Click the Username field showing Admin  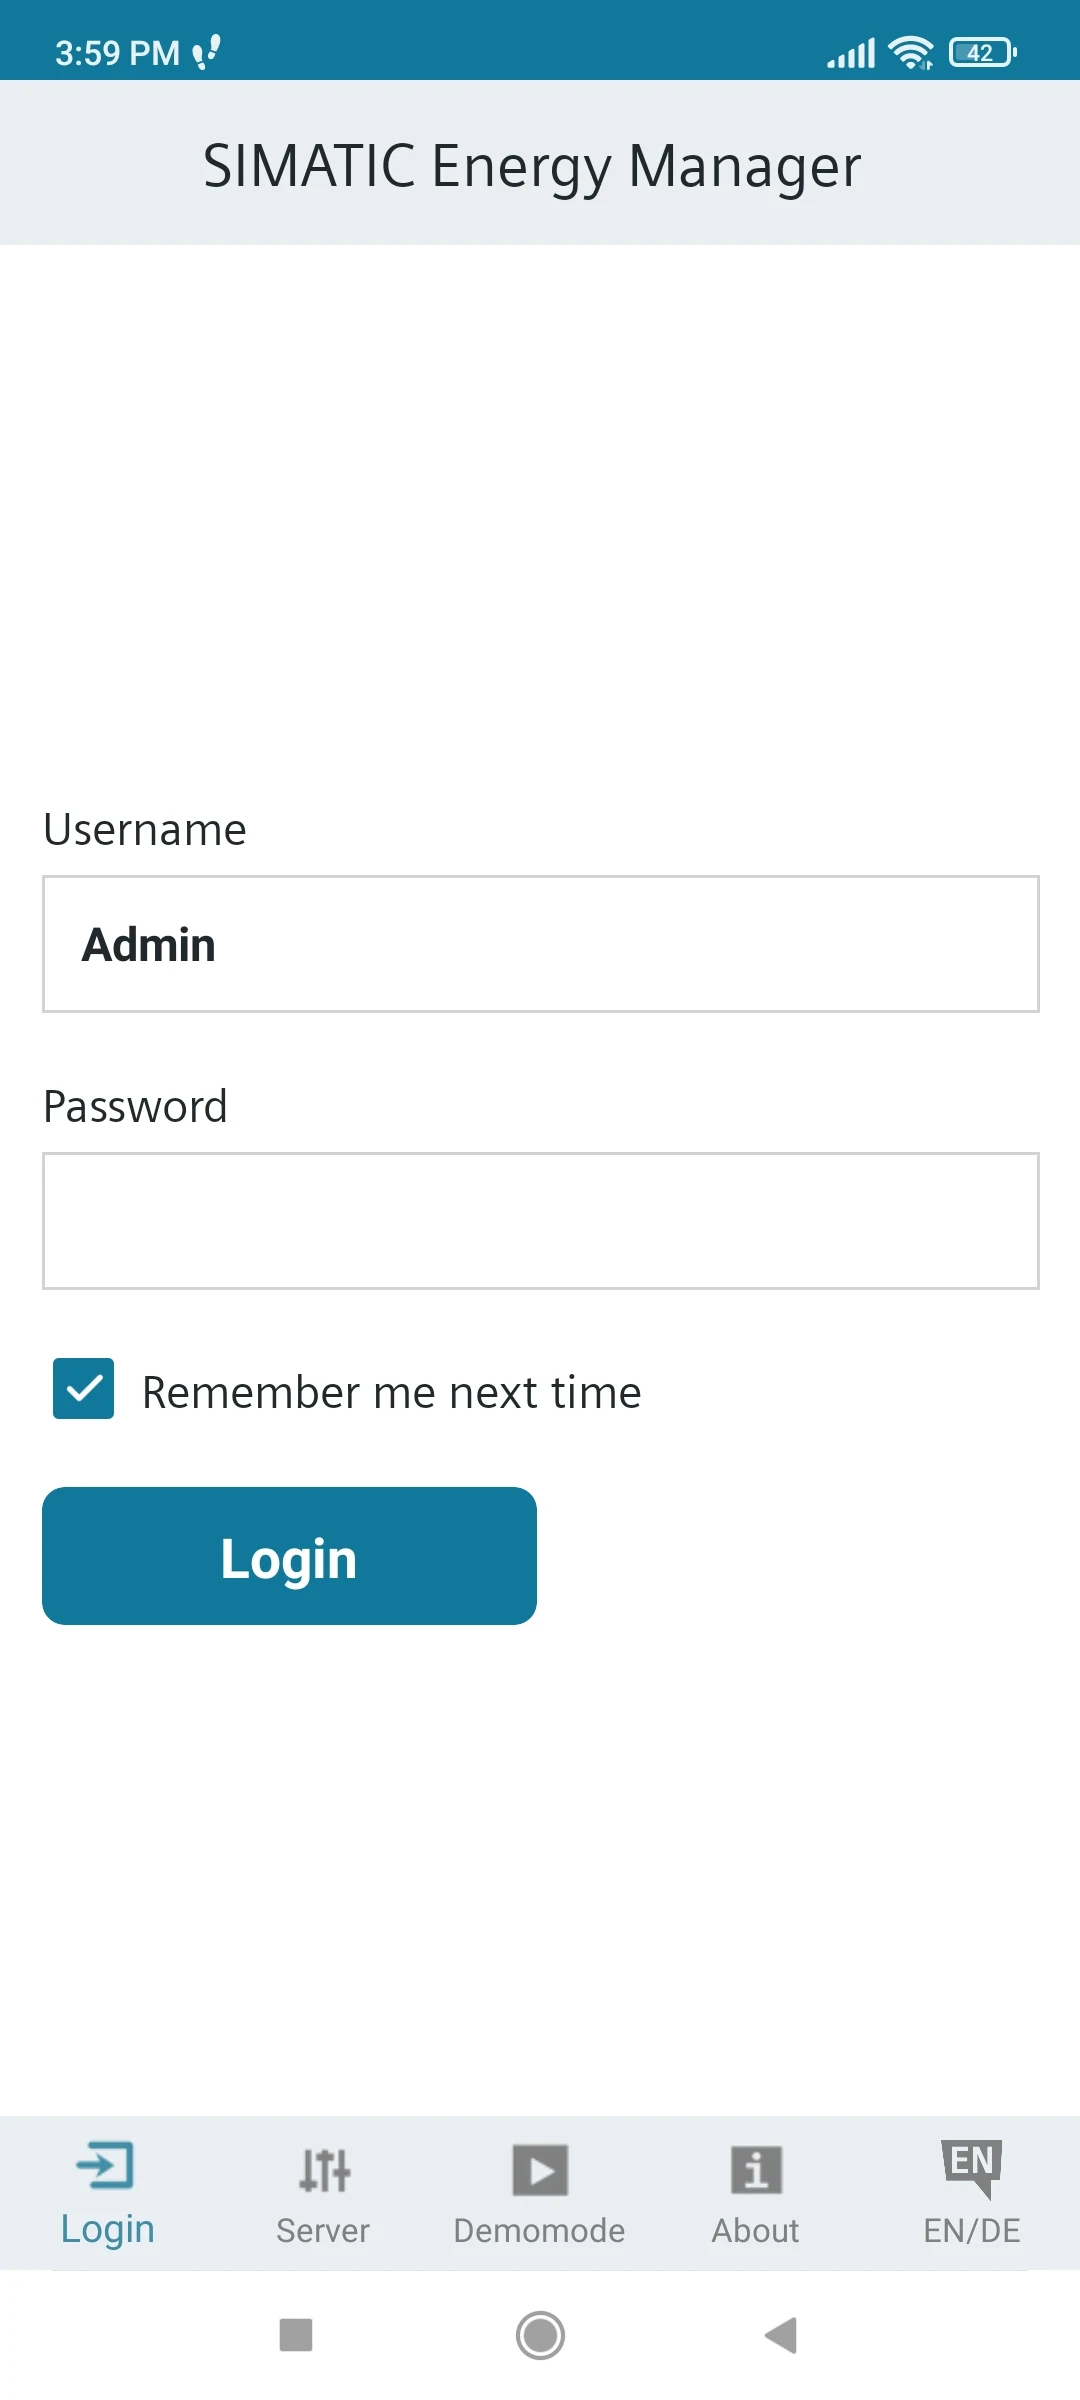click(540, 944)
